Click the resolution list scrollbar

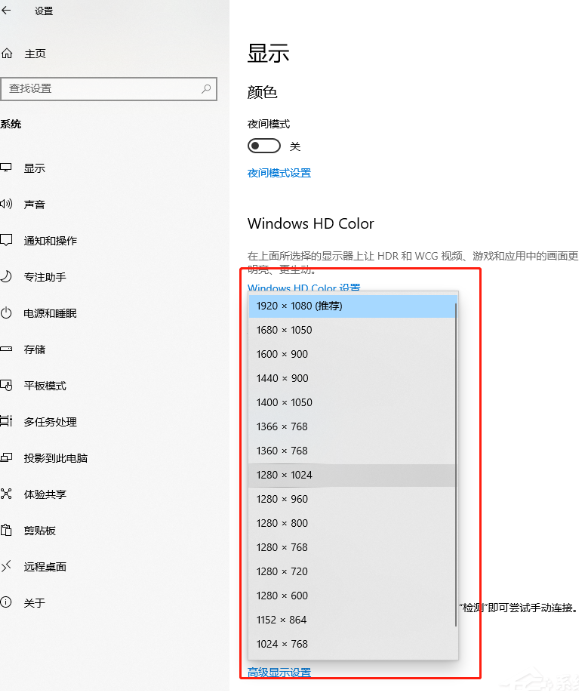pos(456,464)
